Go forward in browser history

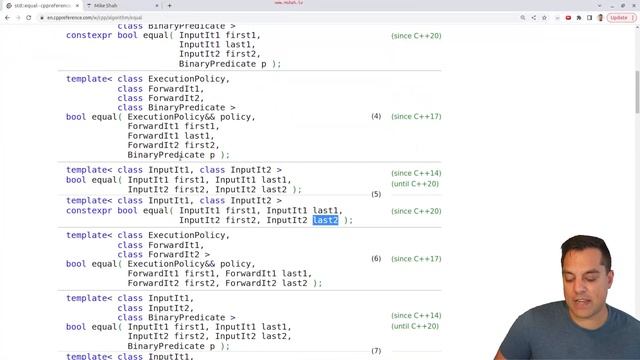coord(18,18)
